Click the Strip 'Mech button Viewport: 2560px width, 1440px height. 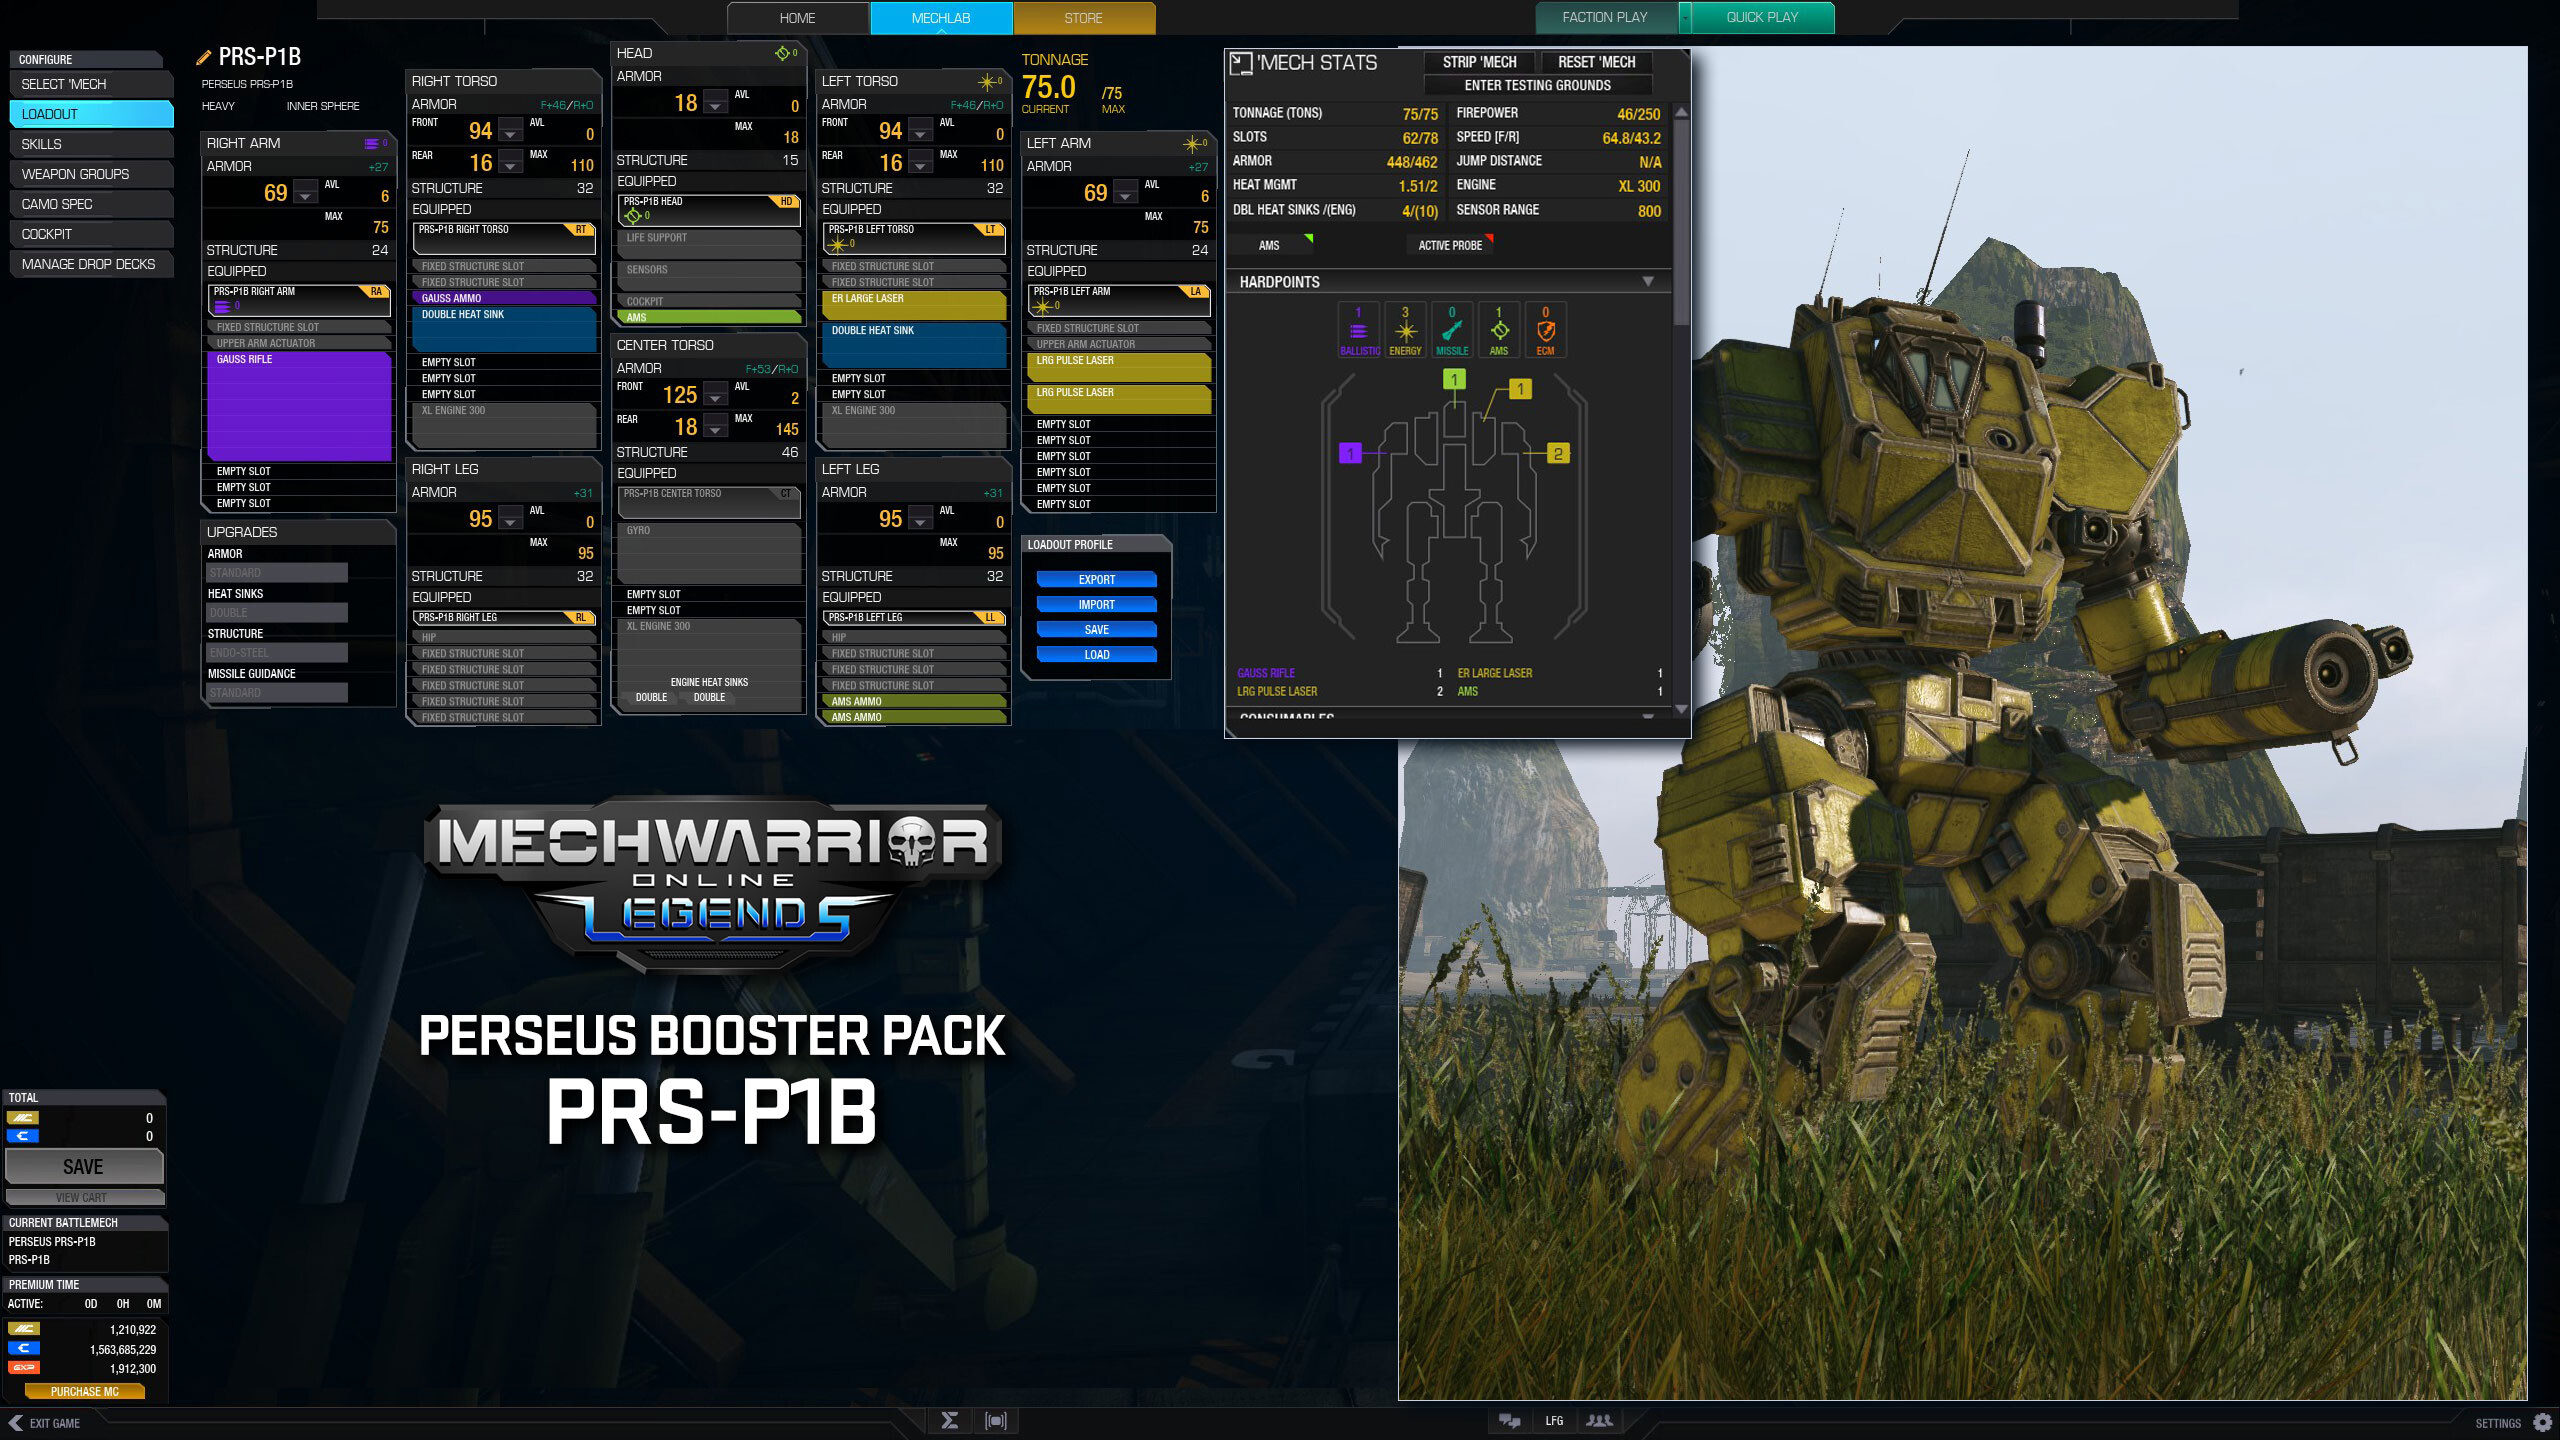pos(1480,62)
